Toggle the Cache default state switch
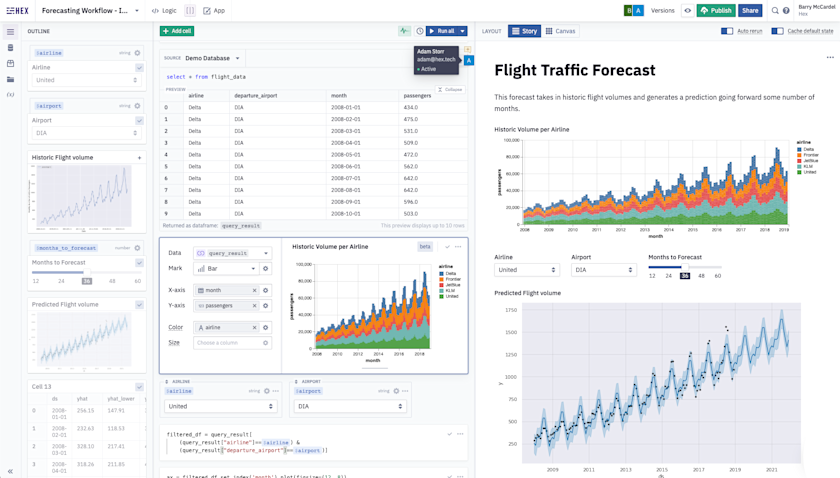 [x=777, y=31]
